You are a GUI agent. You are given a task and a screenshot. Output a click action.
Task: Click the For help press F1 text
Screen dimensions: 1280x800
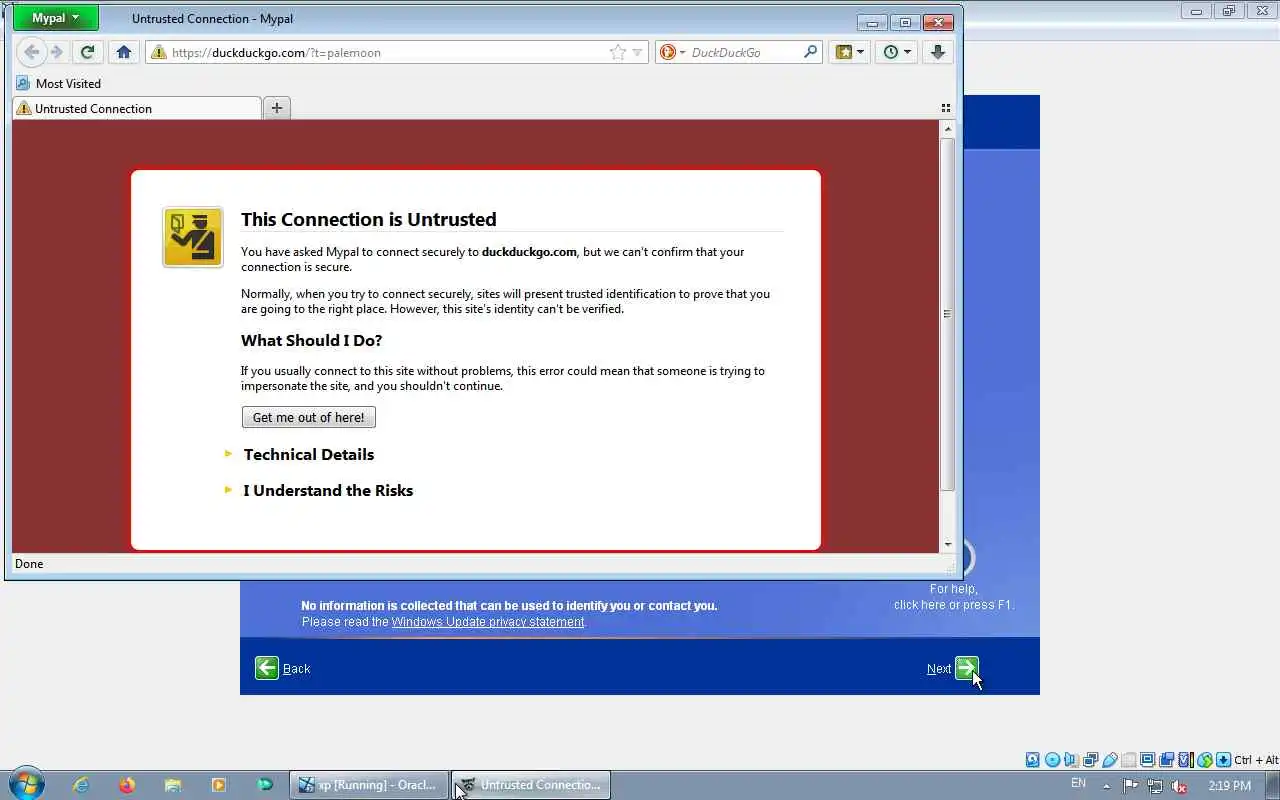tap(953, 597)
